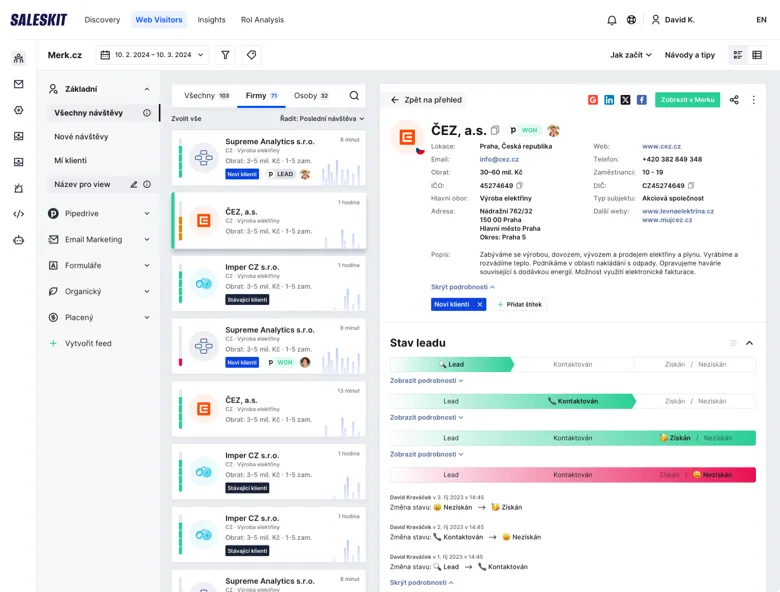Open the 8 minut Supreme Analytics LEAD card
780x592 pixels.
(x=269, y=158)
